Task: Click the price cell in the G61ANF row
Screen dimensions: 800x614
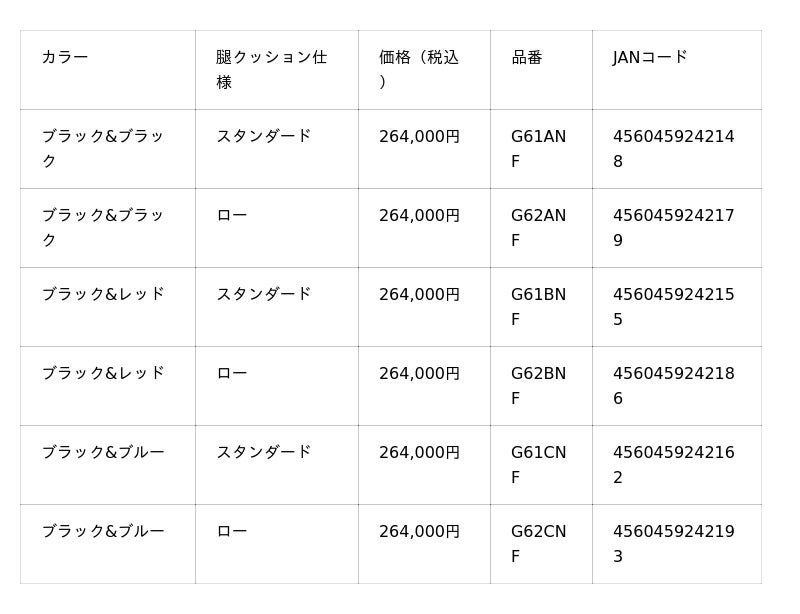Action: pyautogui.click(x=419, y=137)
